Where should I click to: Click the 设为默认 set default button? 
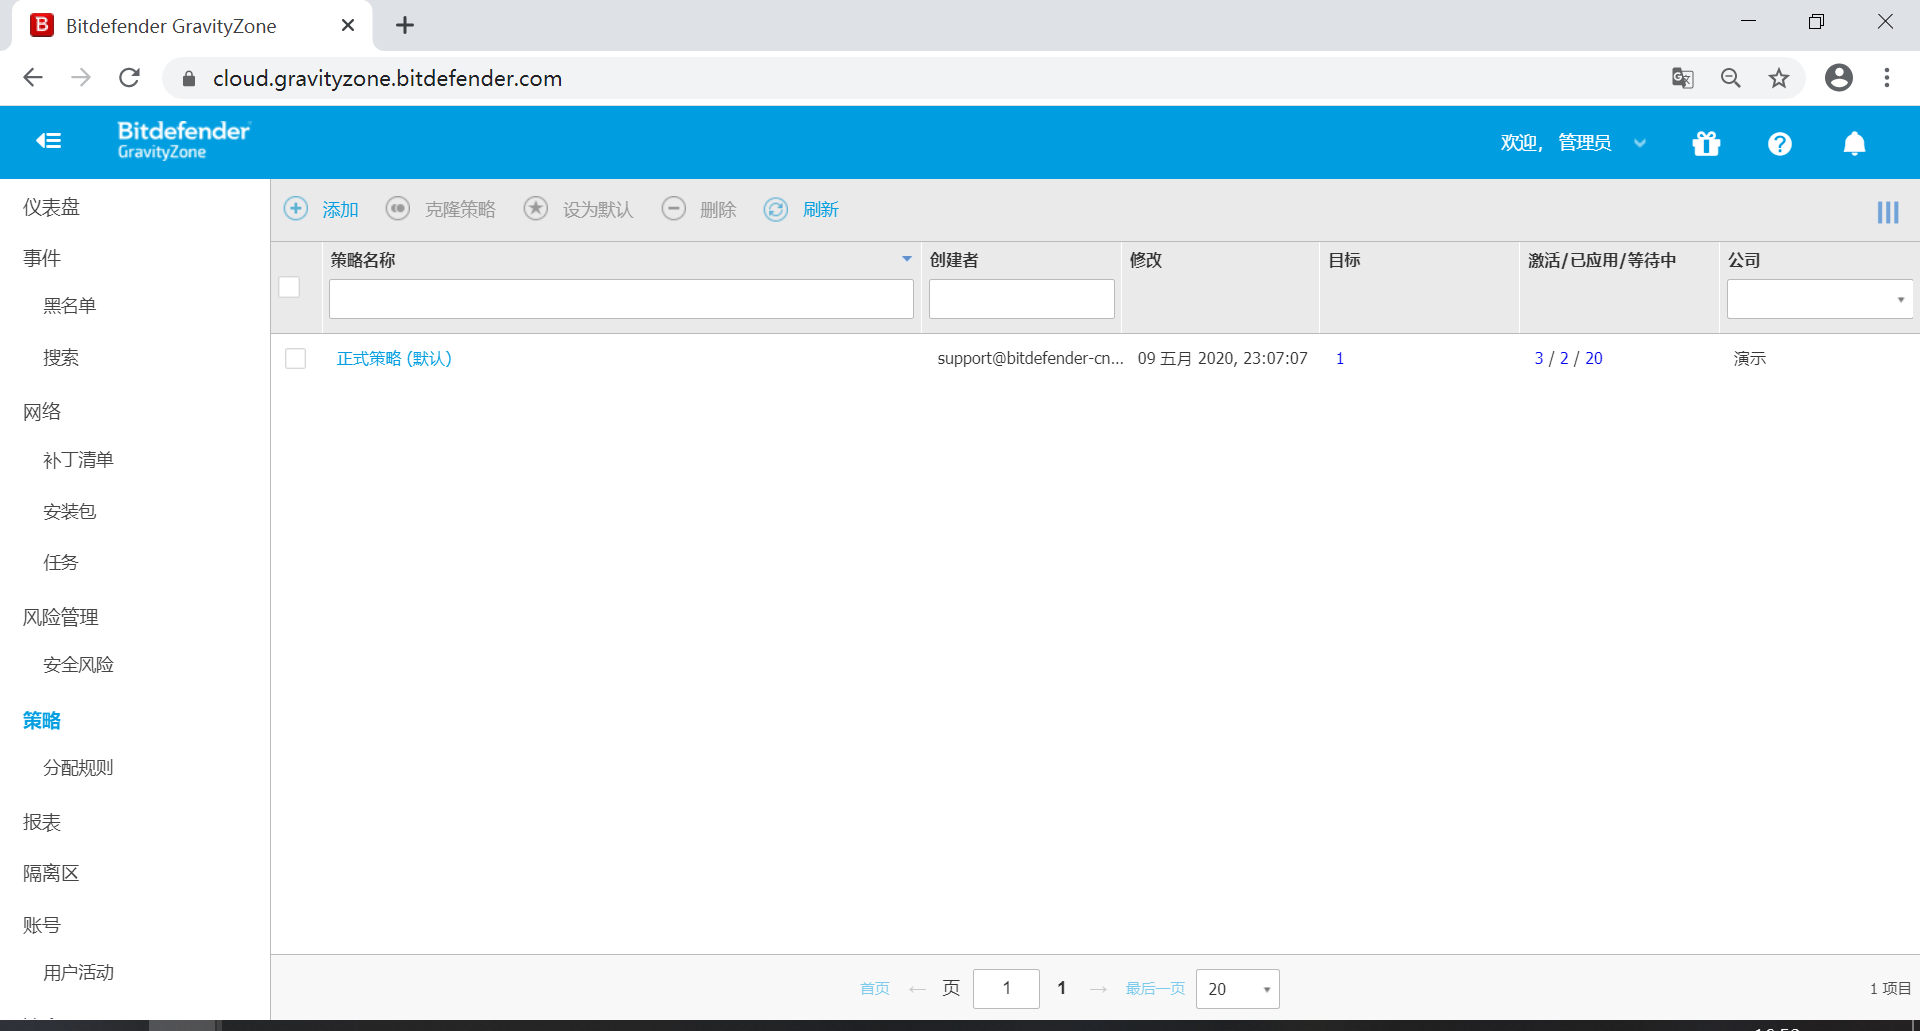(578, 209)
